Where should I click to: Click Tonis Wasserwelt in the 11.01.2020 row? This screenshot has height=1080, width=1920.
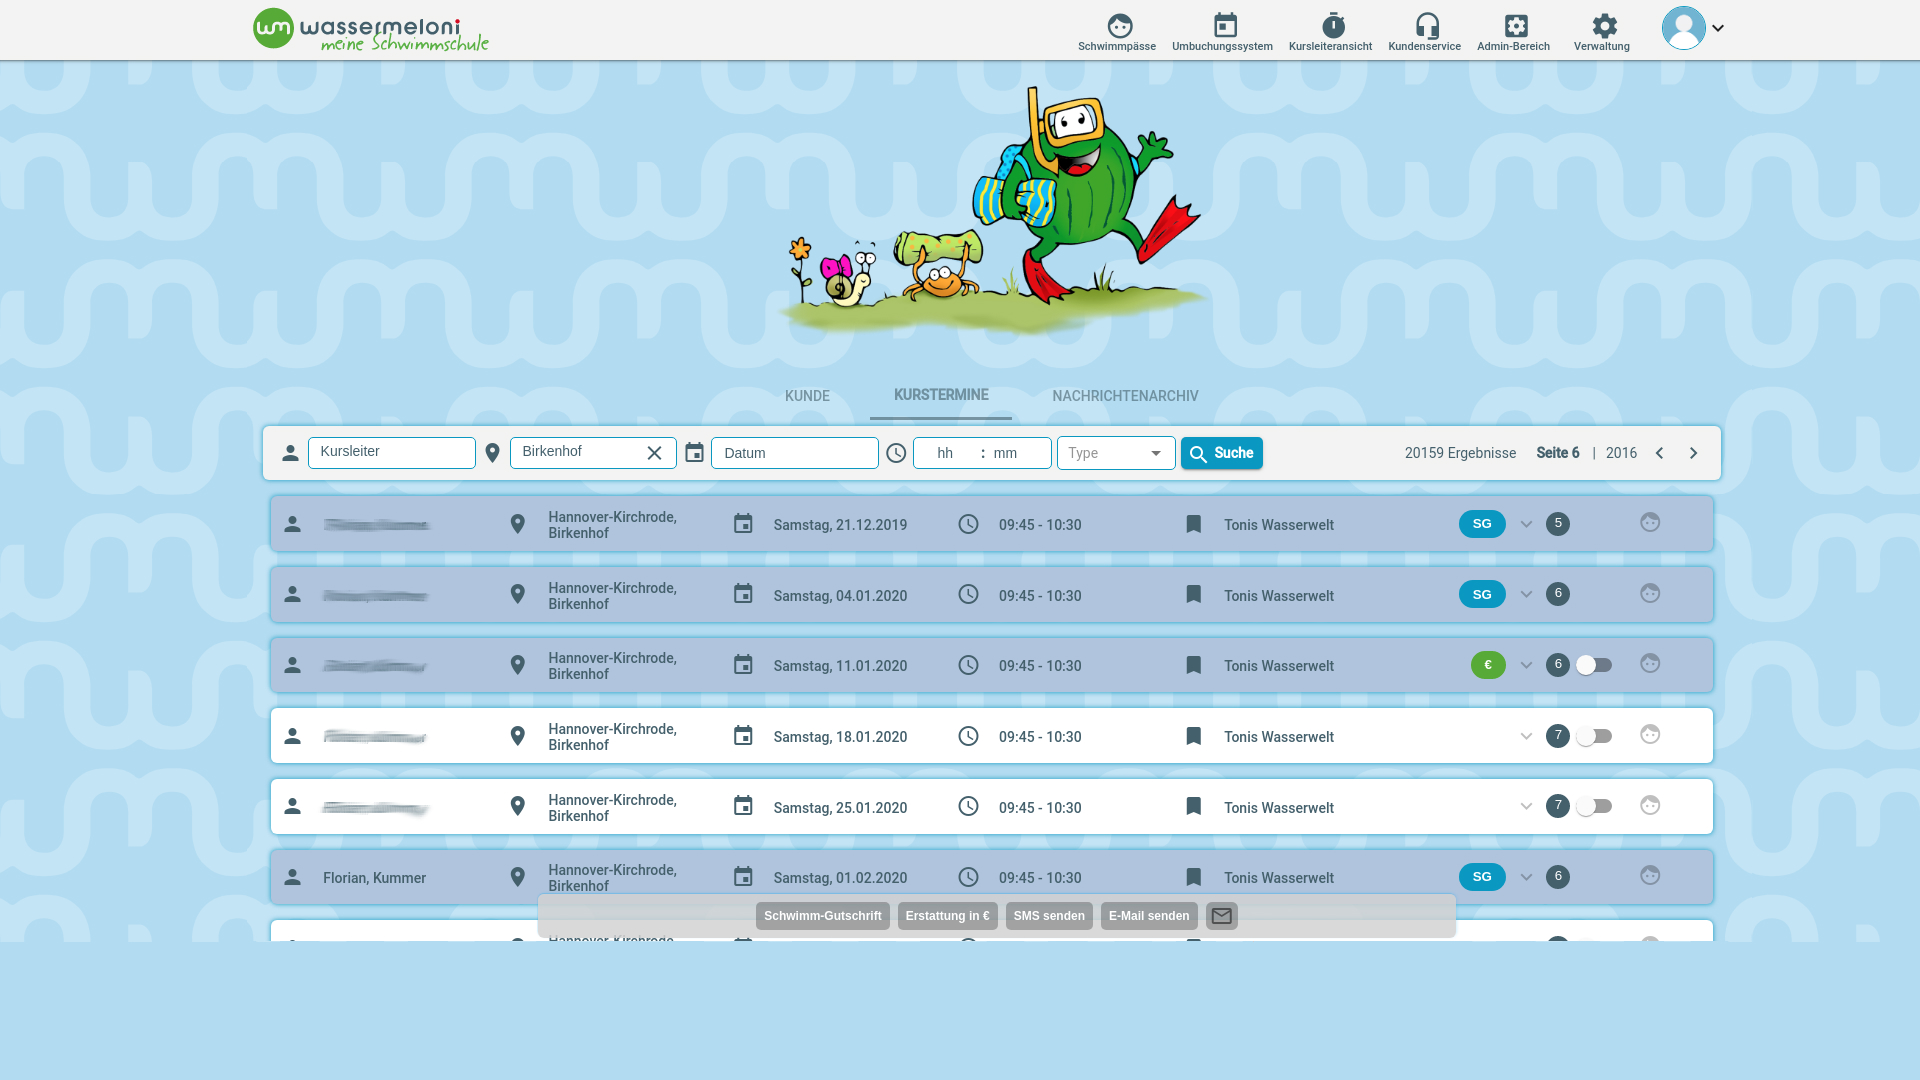pos(1279,666)
